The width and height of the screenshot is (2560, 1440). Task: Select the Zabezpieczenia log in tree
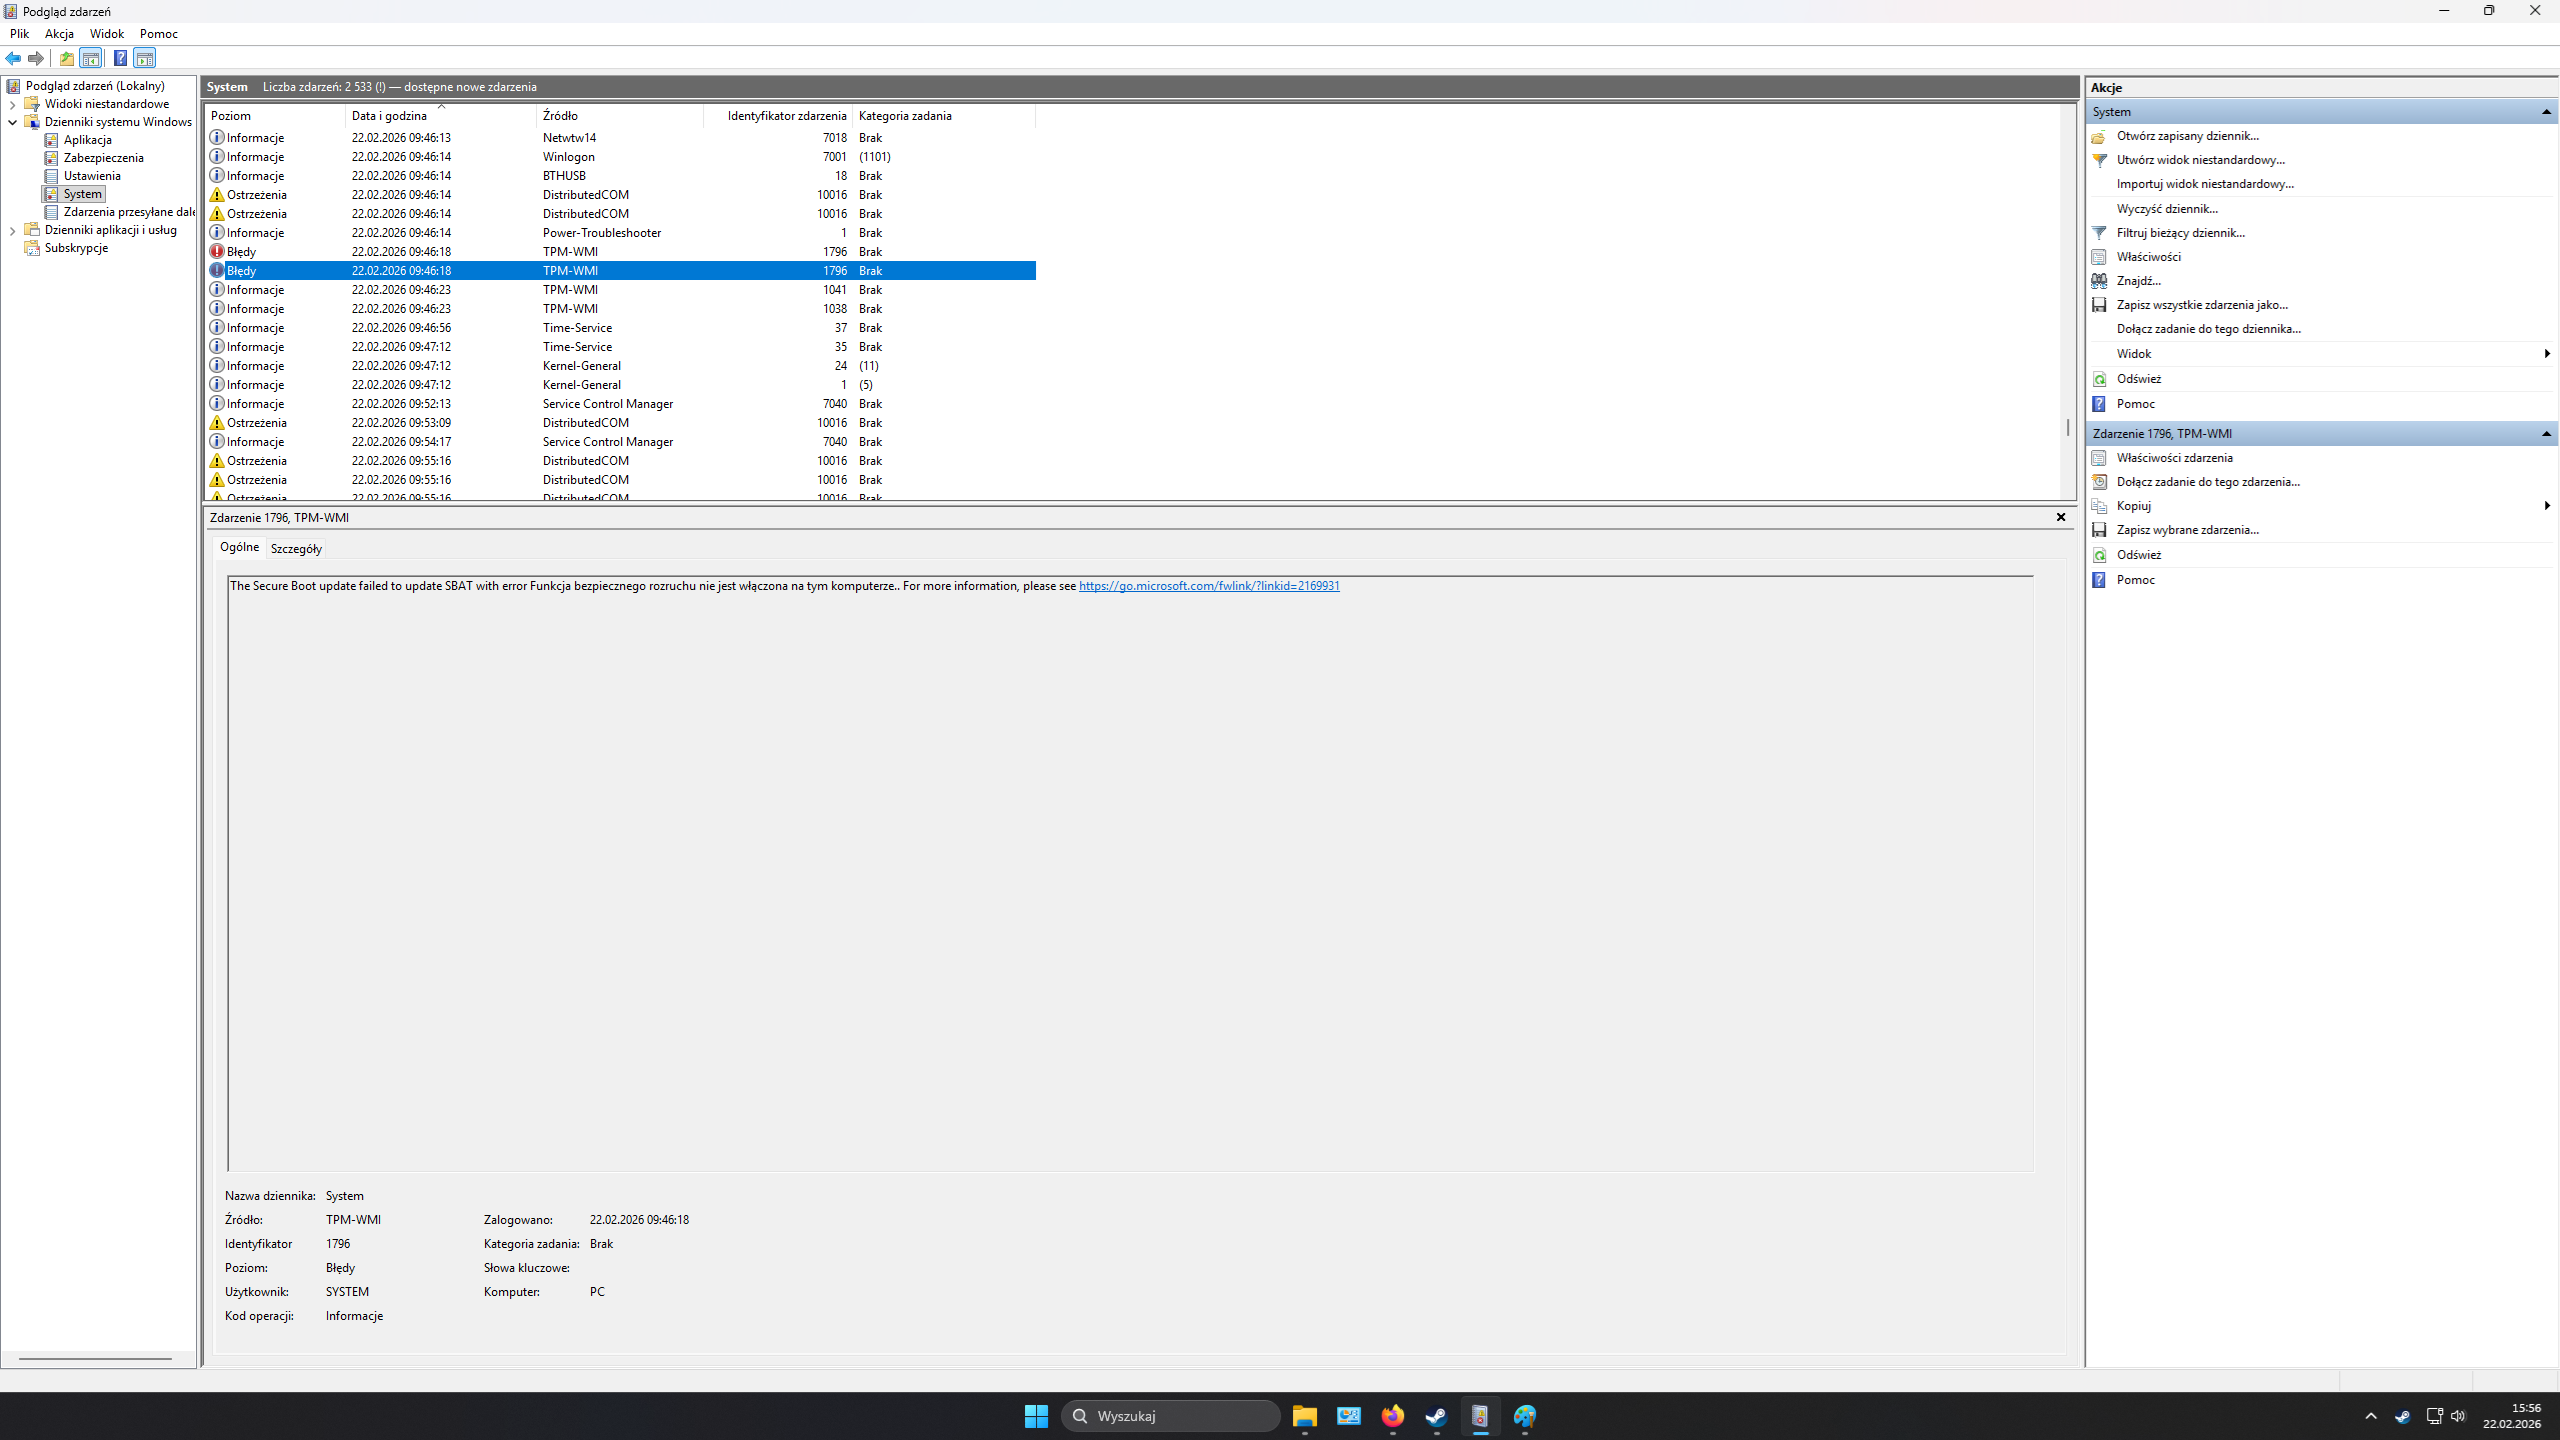coord(103,158)
